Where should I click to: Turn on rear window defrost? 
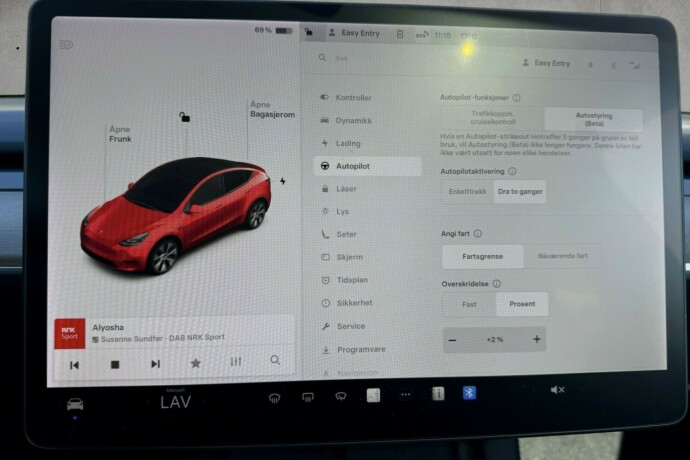308,398
